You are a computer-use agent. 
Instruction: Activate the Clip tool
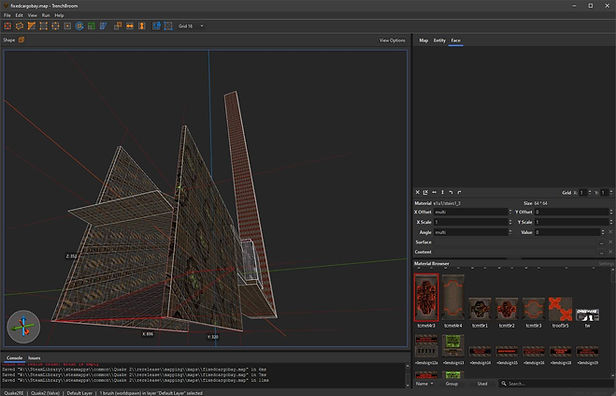[31, 26]
